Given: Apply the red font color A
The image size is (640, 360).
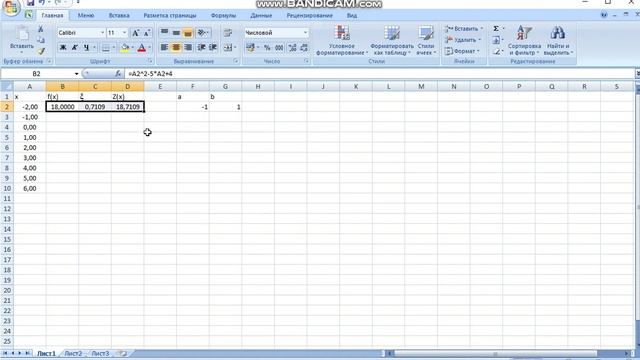Looking at the screenshot, I should [x=142, y=48].
